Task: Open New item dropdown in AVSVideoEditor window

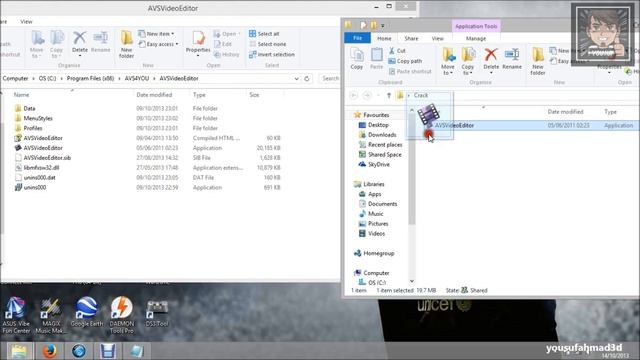Action: click(156, 34)
